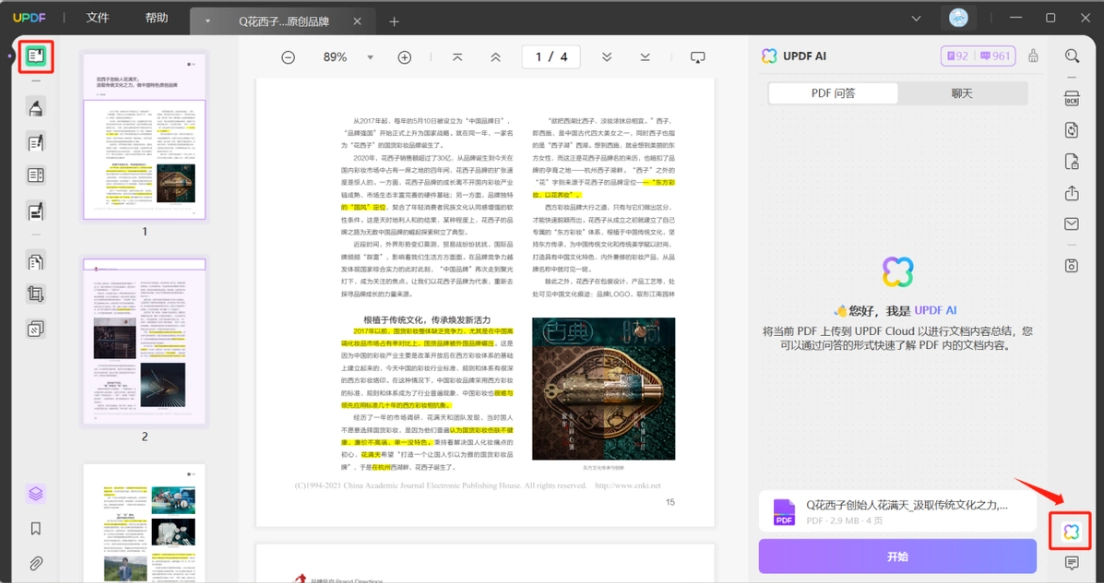1104x583 pixels.
Task: Open the Share upload icon
Action: click(1072, 193)
